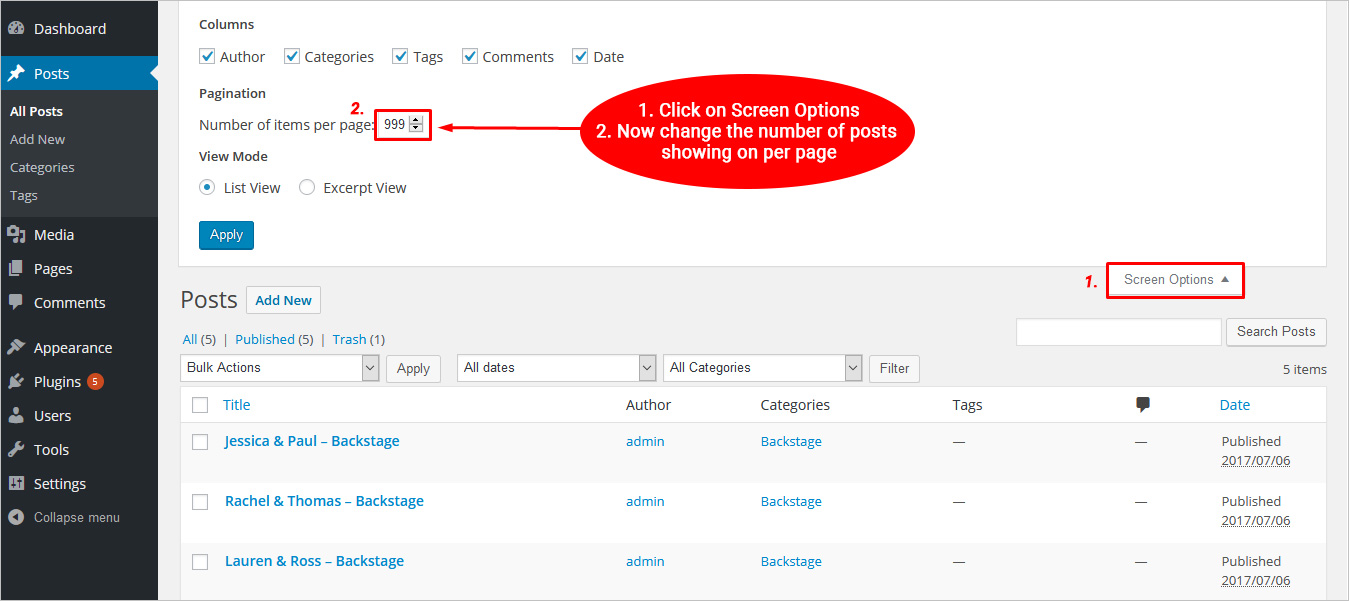Open the Jessica & Paul – Backstage post
The image size is (1349, 601).
tap(312, 441)
